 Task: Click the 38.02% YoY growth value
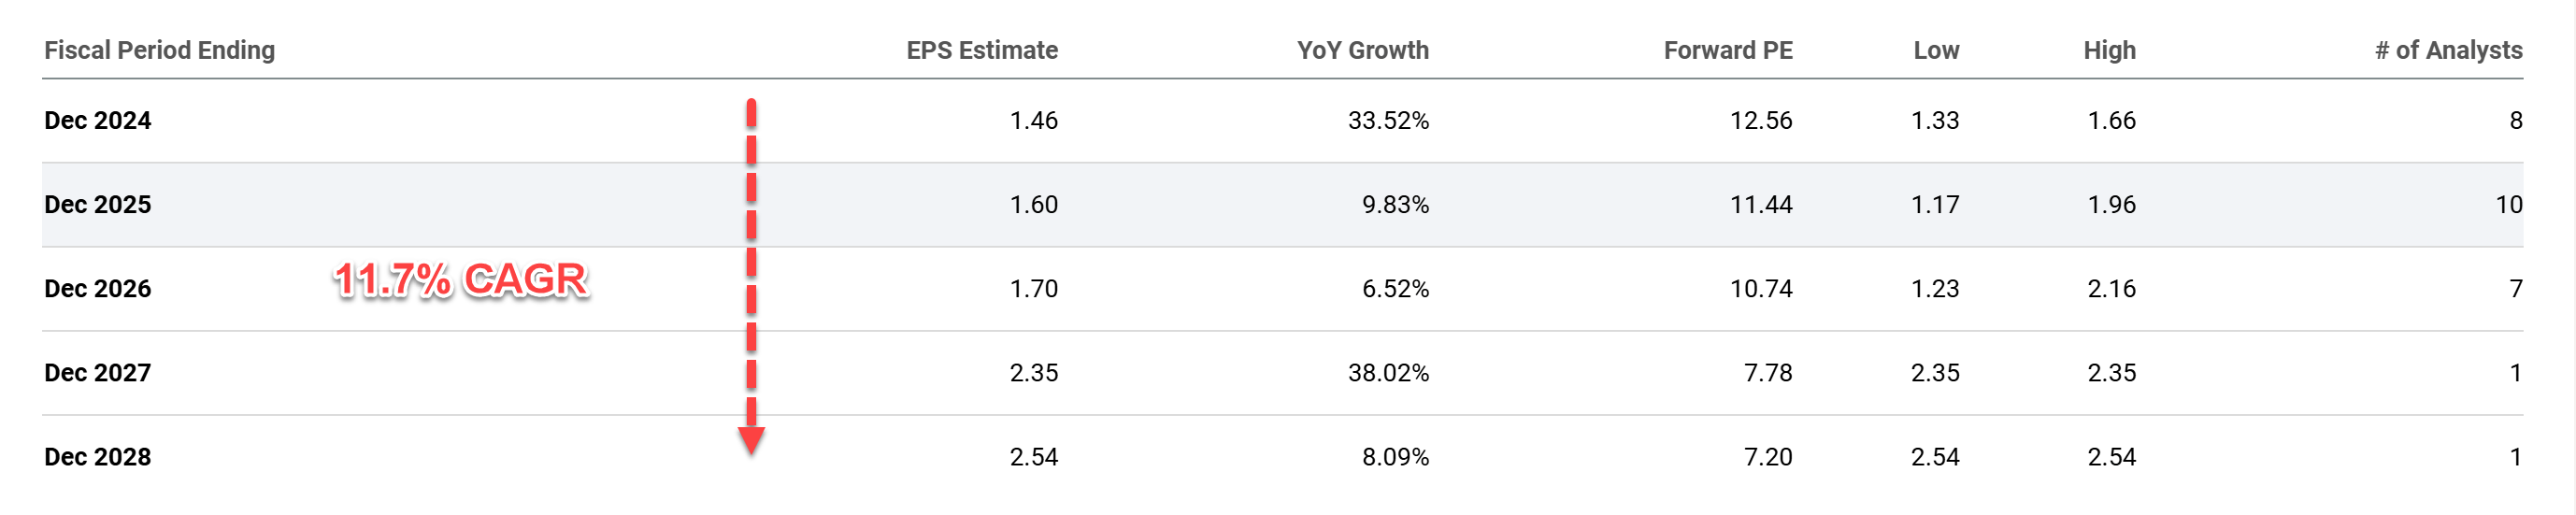point(1388,372)
